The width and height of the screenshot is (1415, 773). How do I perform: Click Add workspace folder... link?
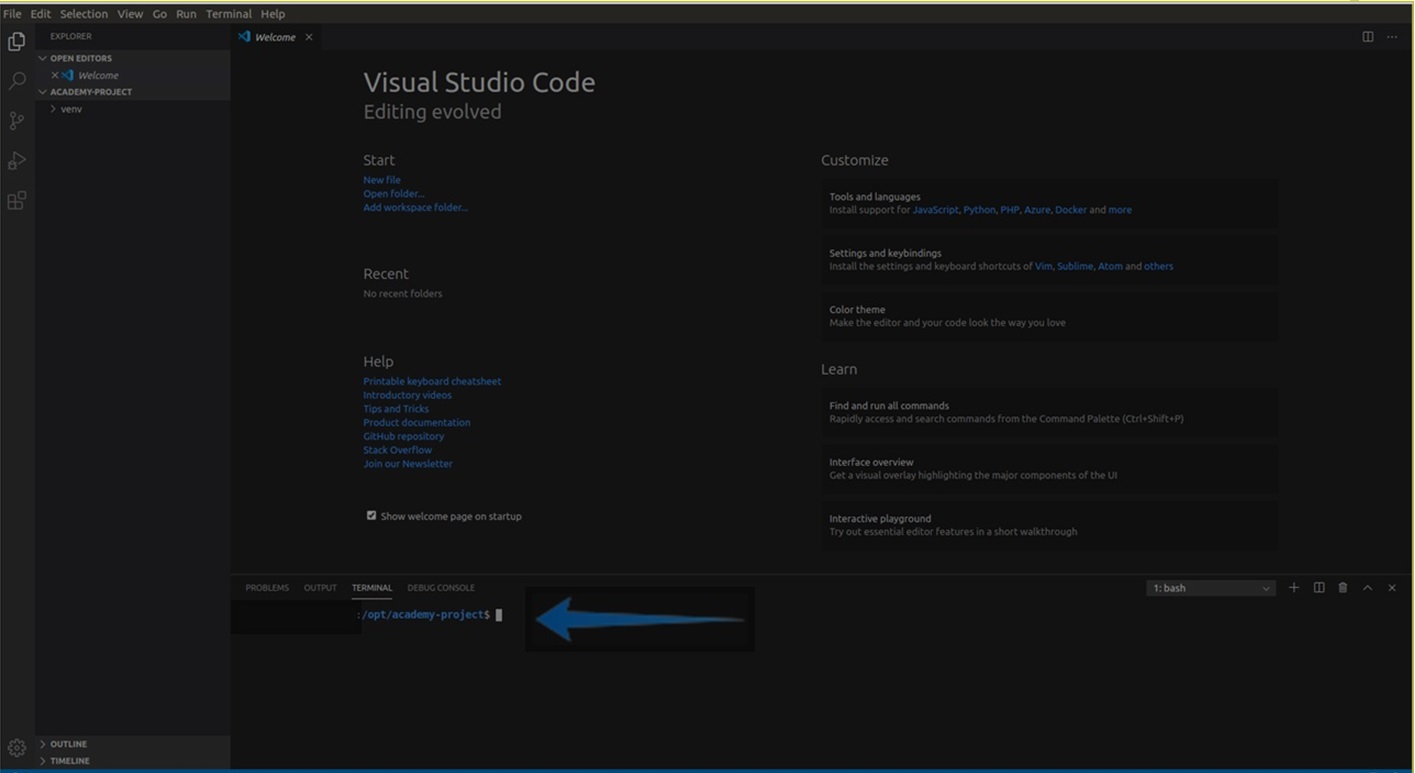(416, 208)
